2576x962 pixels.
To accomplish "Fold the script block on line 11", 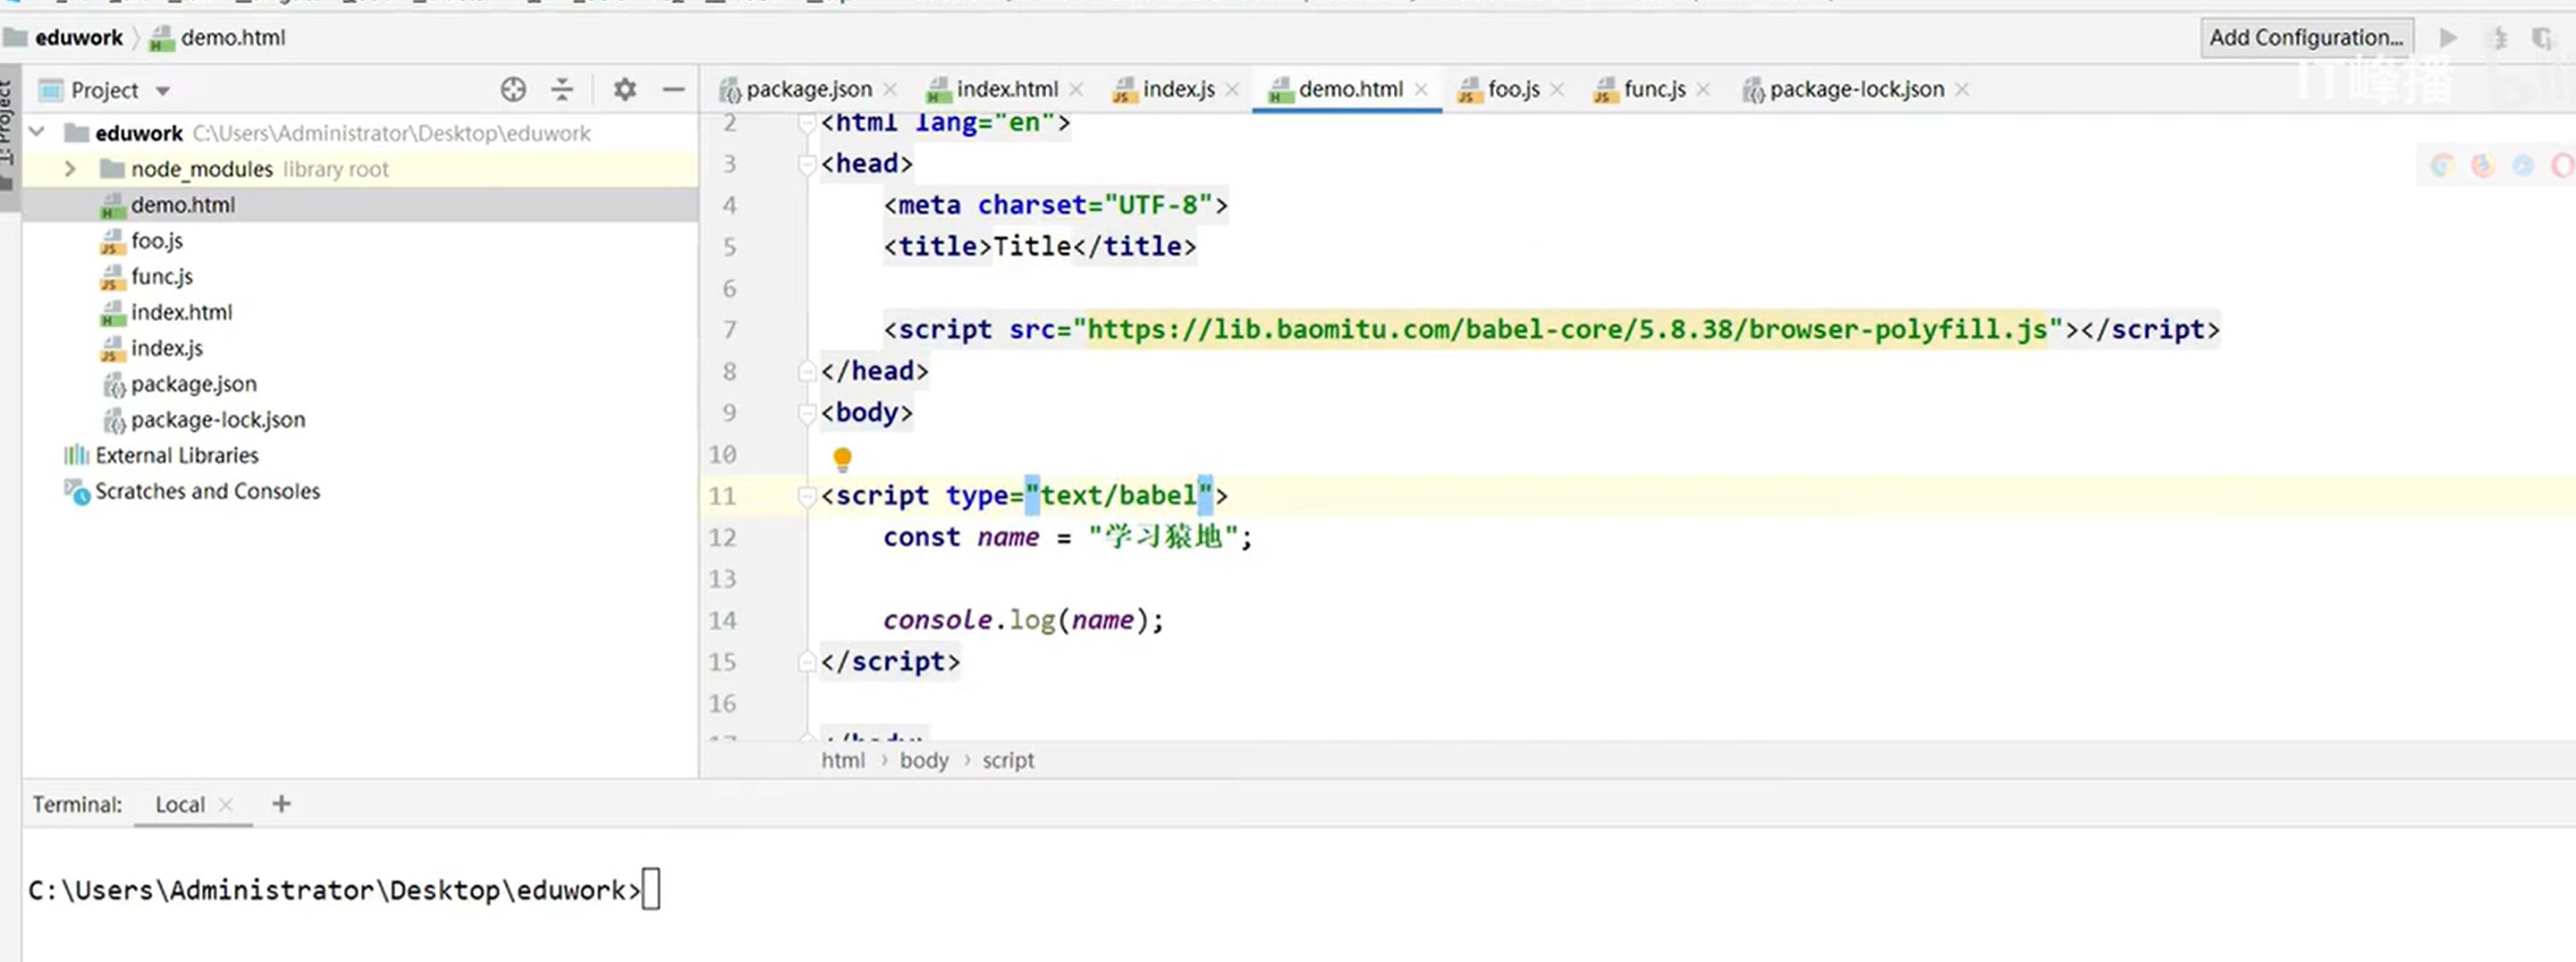I will [x=807, y=496].
